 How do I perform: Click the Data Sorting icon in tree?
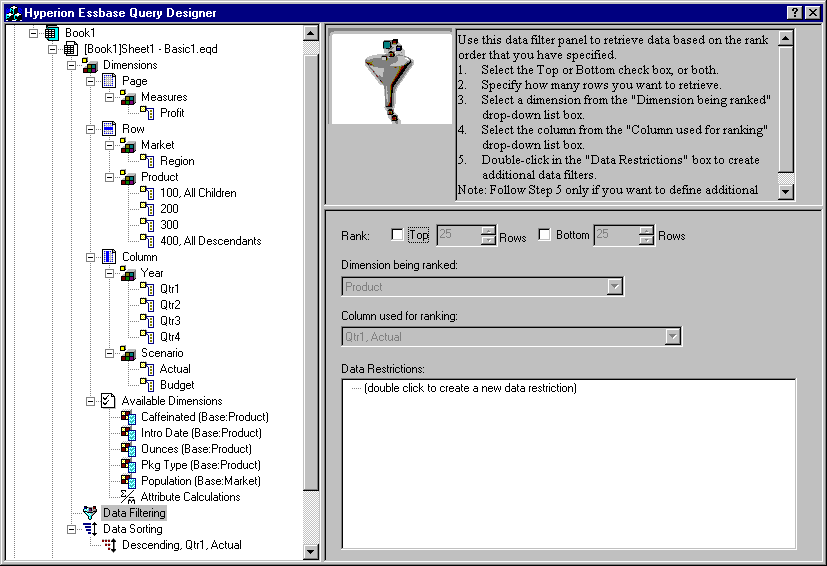[x=90, y=529]
